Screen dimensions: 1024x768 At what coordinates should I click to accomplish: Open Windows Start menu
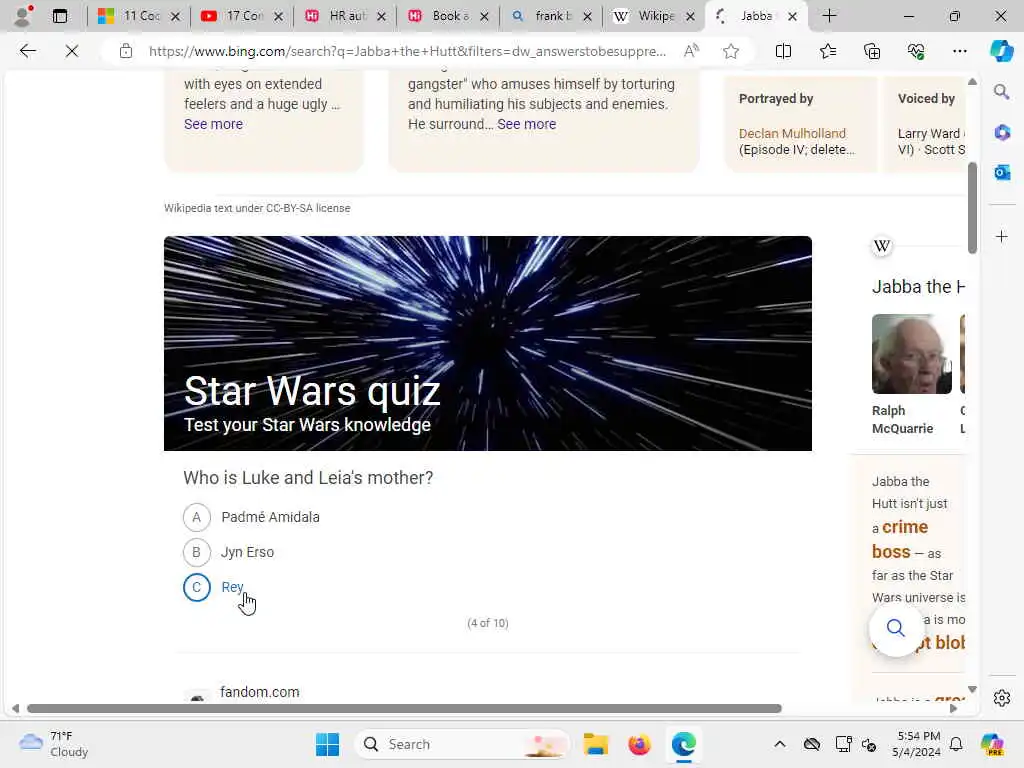(327, 744)
